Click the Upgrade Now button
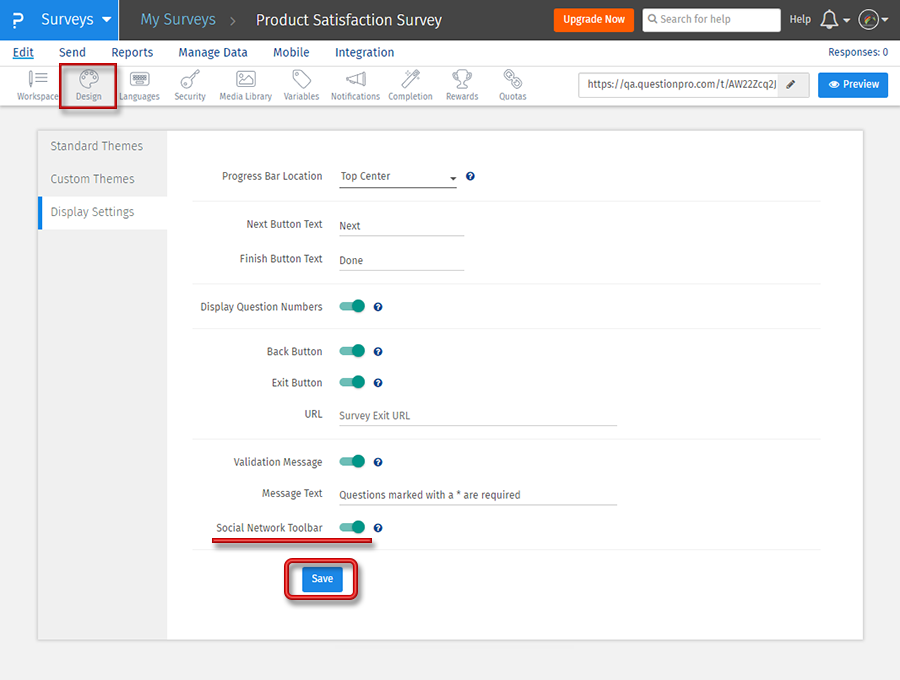The image size is (900, 680). tap(593, 20)
